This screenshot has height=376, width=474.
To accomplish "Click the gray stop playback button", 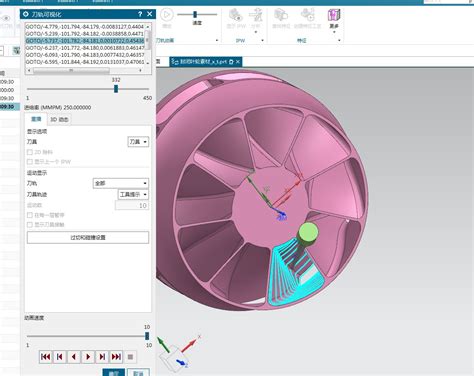I will tap(130, 357).
